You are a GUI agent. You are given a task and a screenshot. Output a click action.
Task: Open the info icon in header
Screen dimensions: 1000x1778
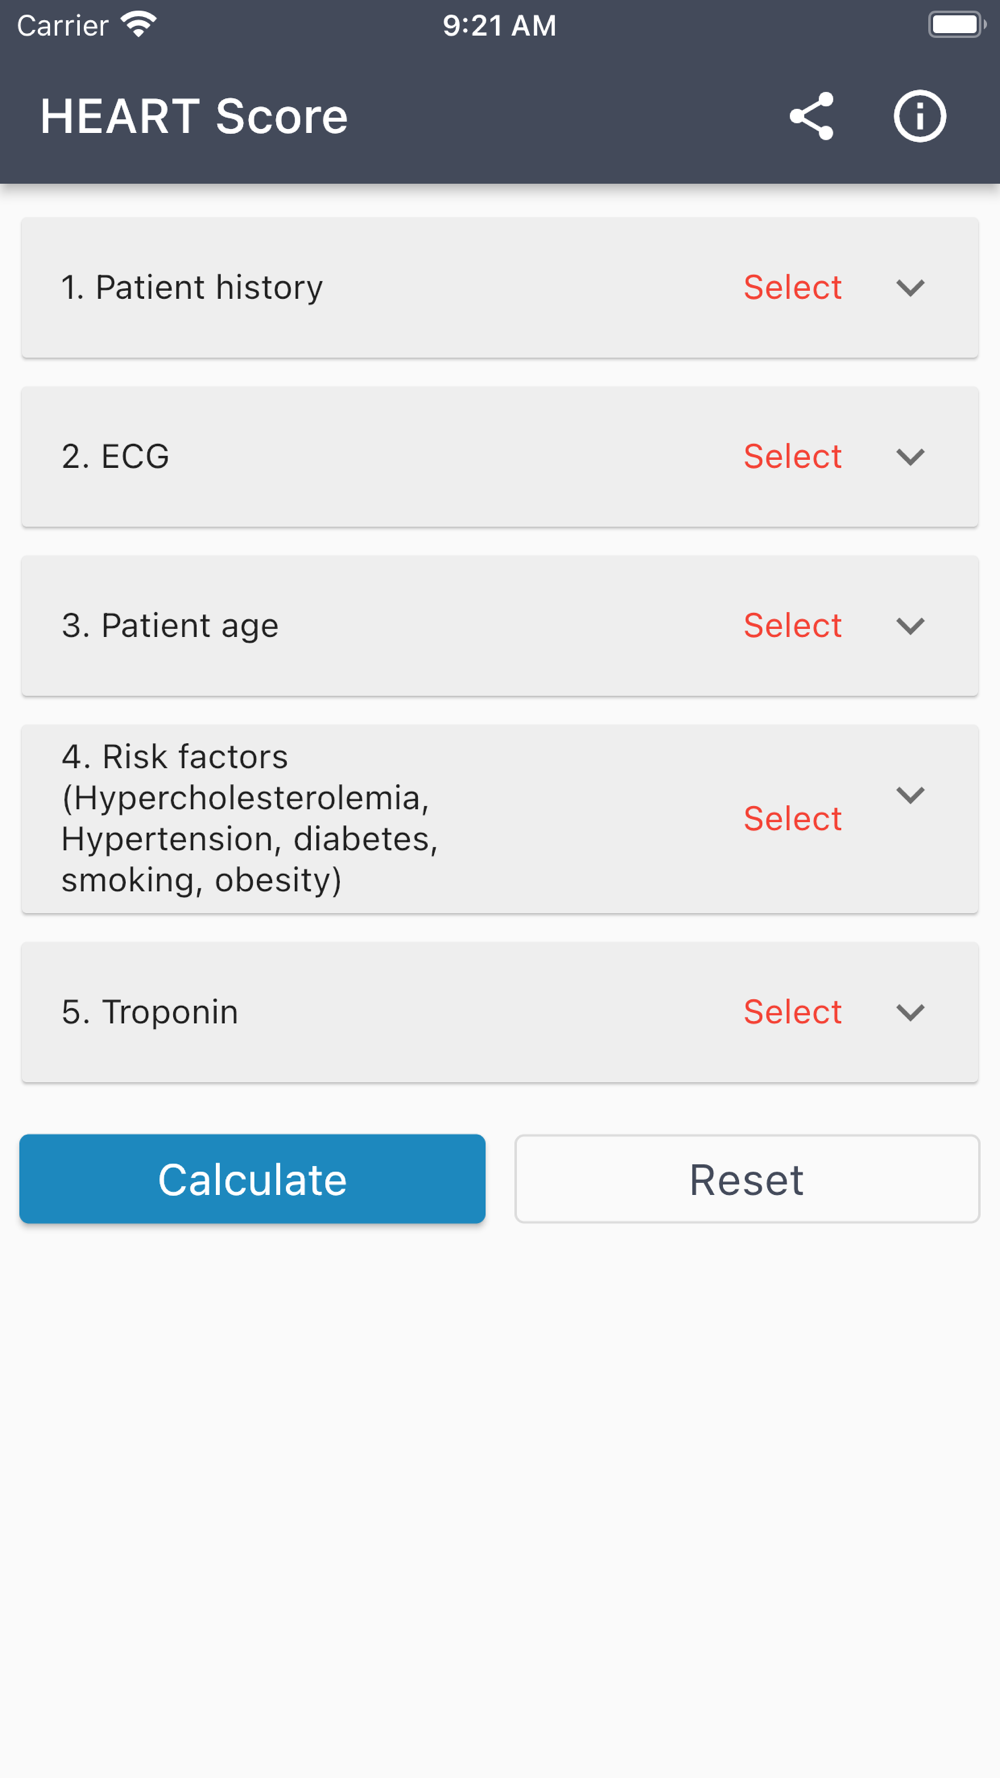point(920,116)
